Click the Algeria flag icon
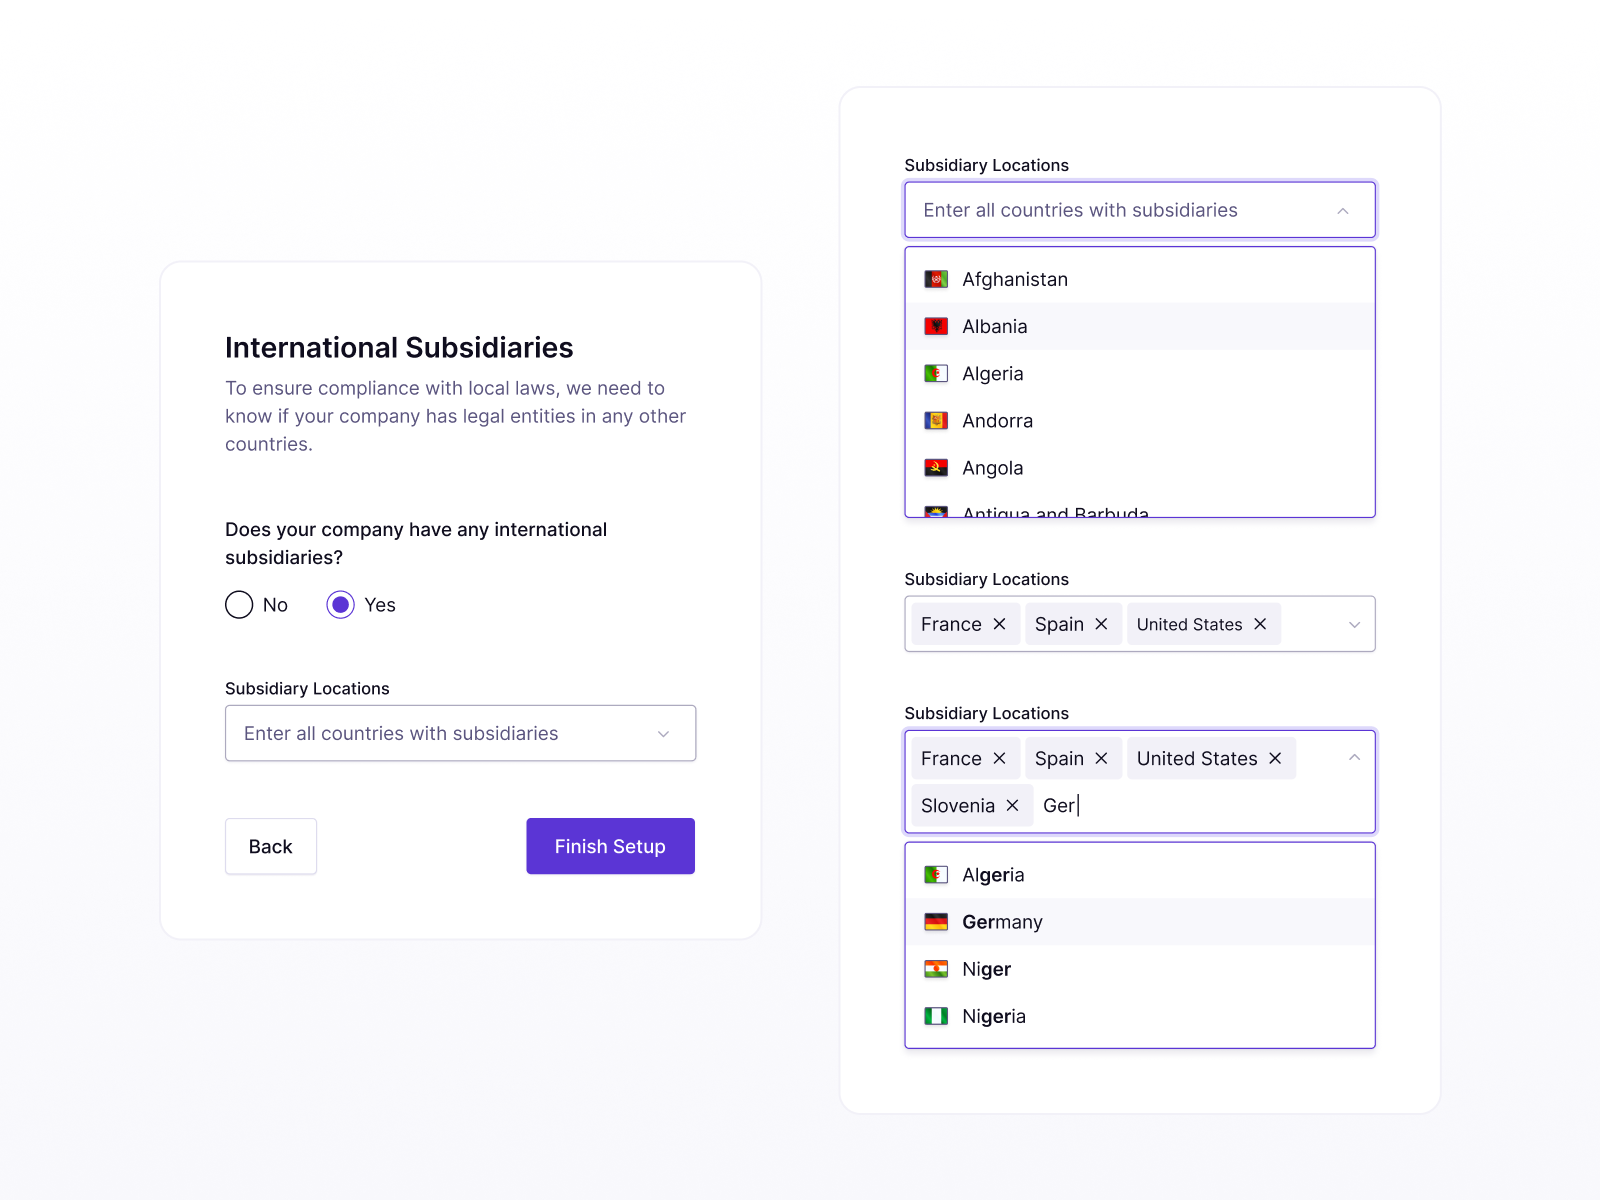Screen dimensions: 1600x1200 [x=936, y=373]
